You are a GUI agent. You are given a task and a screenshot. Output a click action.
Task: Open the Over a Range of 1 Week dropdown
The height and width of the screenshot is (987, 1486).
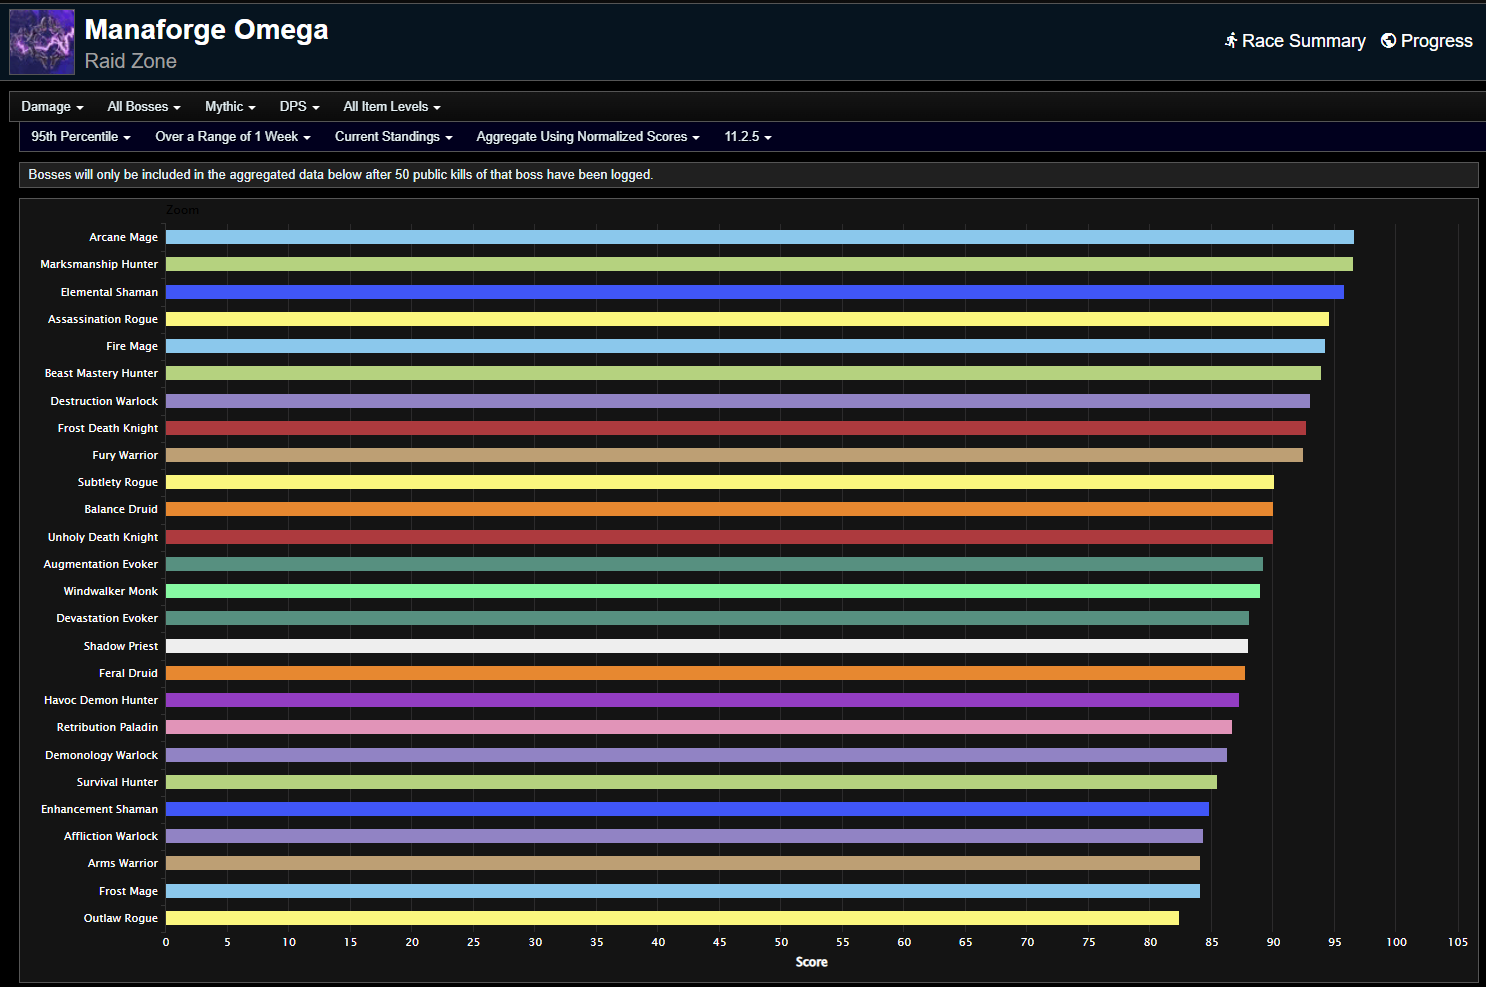232,137
